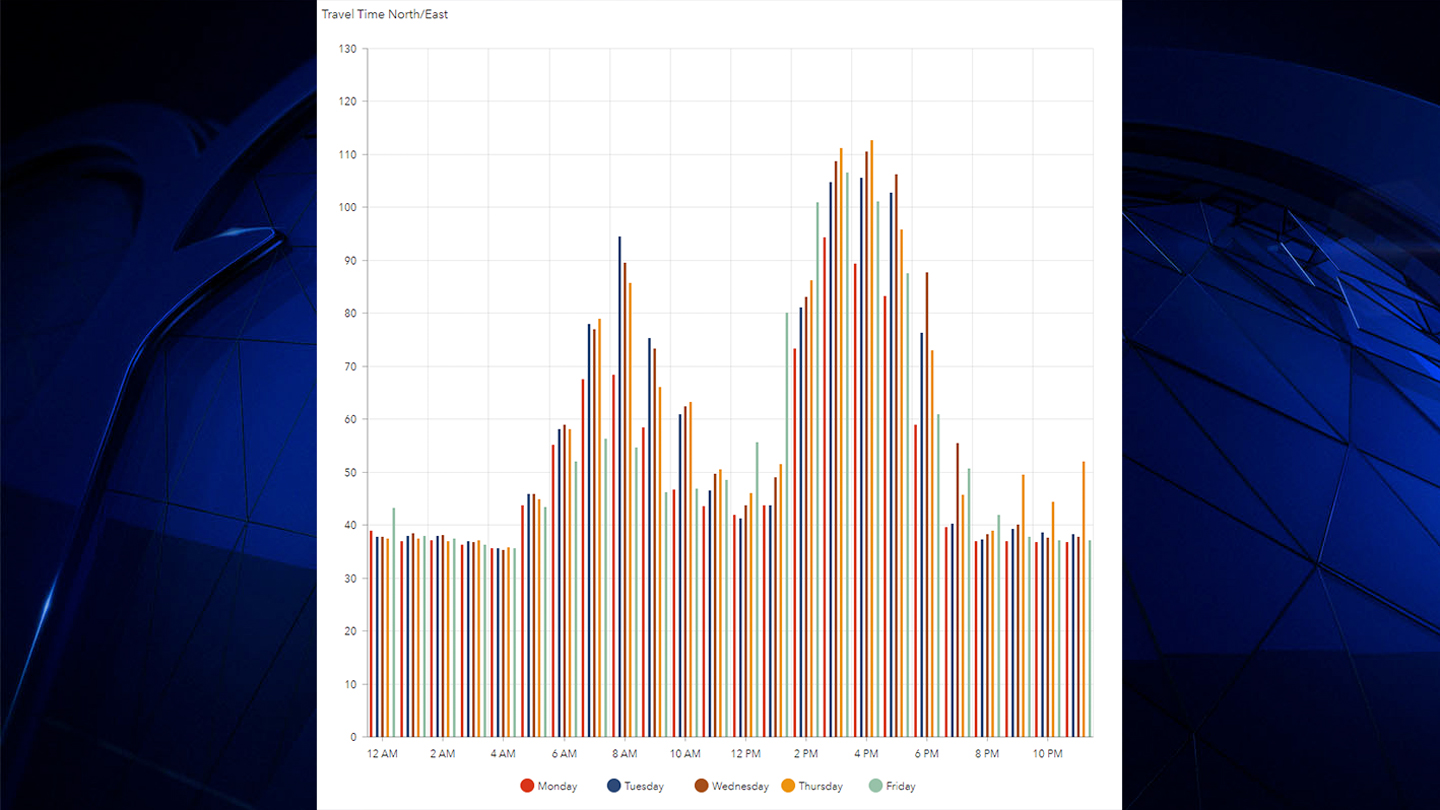Select the Thursday legend text label
Image resolution: width=1440 pixels, height=810 pixels.
point(820,787)
